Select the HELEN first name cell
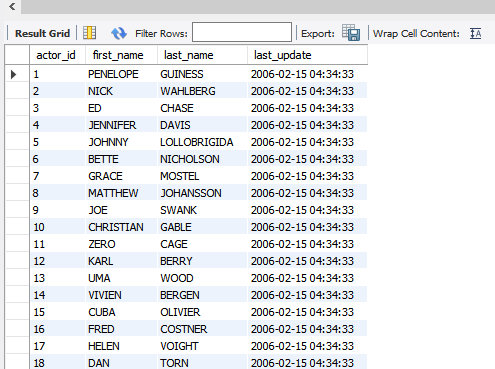 point(121,346)
